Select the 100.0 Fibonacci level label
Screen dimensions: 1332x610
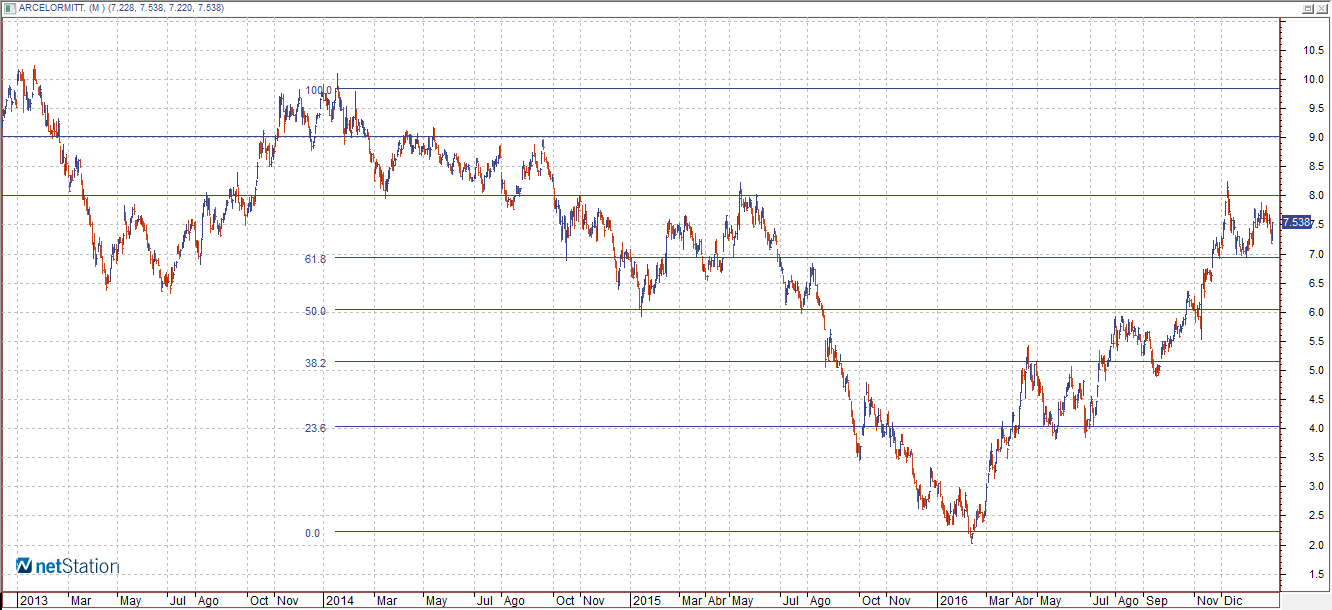pos(318,90)
